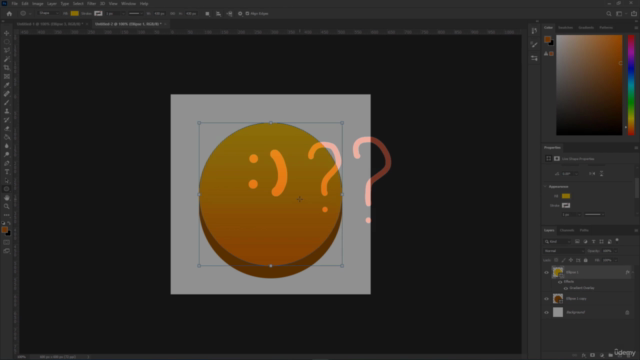Select the Ellipse shape tool
The height and width of the screenshot is (360, 640).
7,189
